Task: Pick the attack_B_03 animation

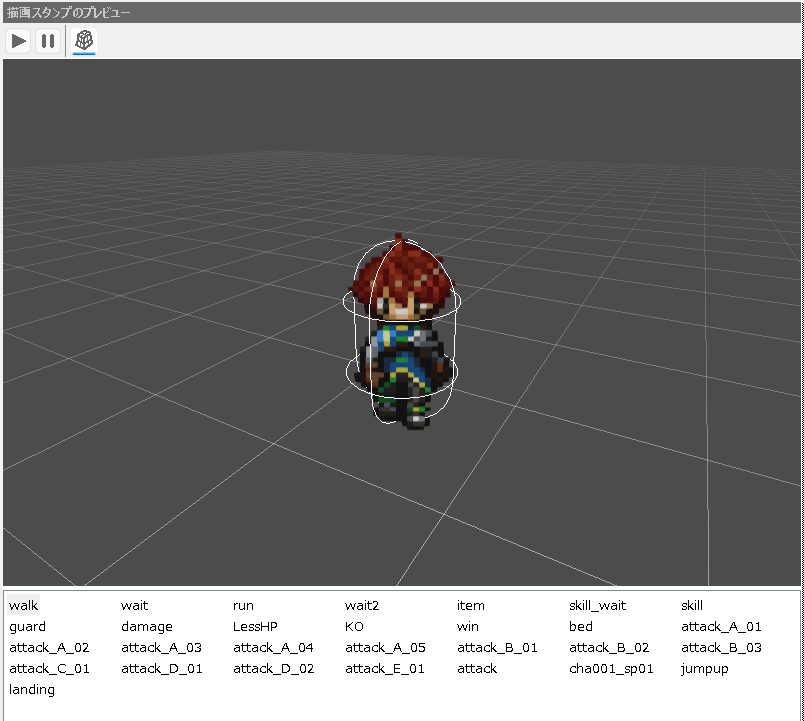Action: (721, 647)
